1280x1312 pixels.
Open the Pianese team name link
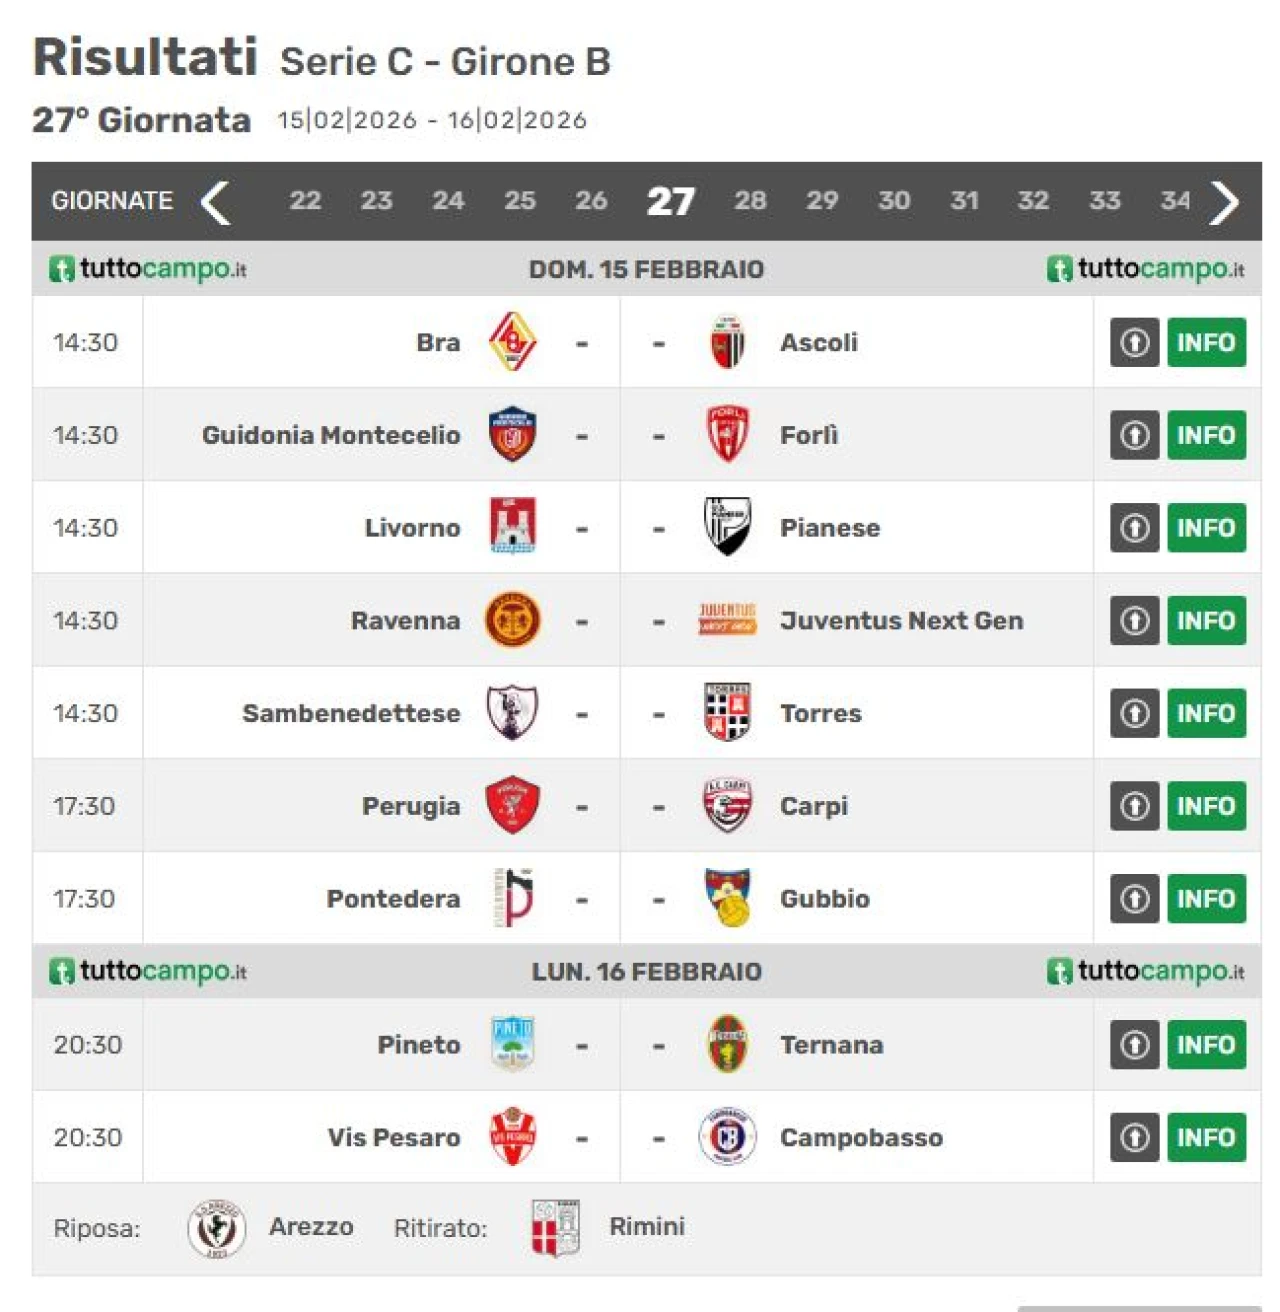830,528
